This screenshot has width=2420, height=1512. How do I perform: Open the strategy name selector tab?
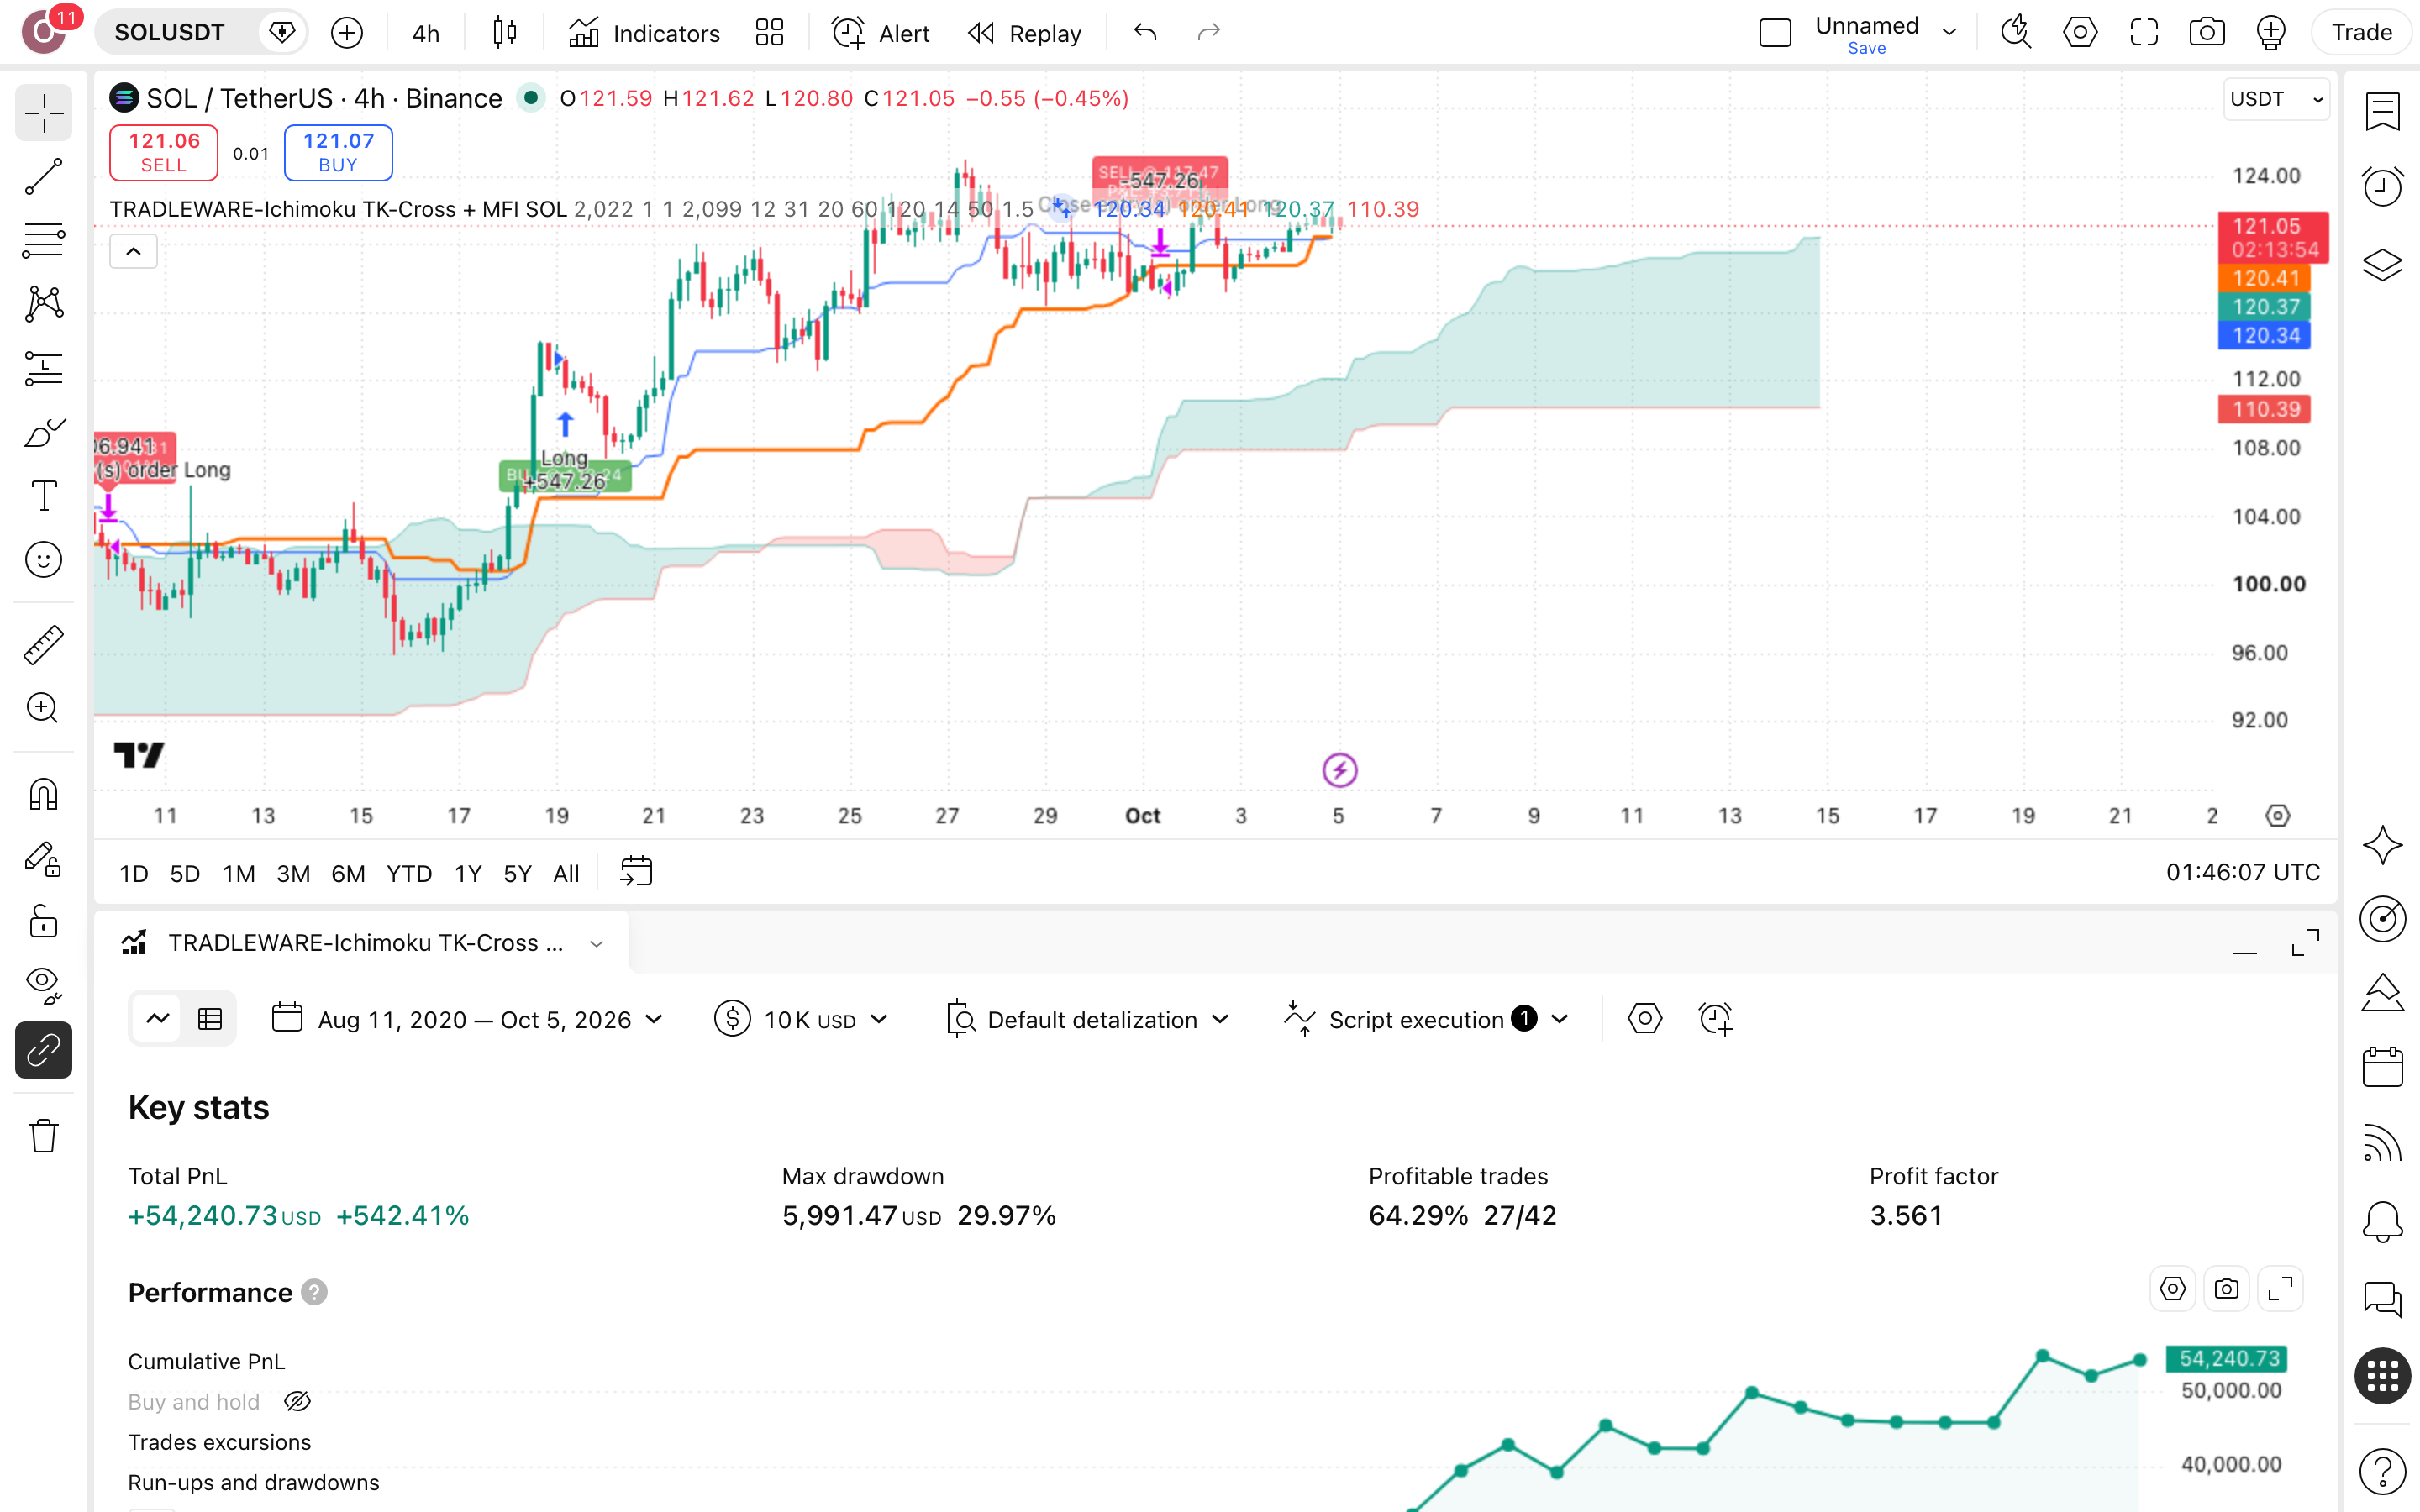(362, 943)
